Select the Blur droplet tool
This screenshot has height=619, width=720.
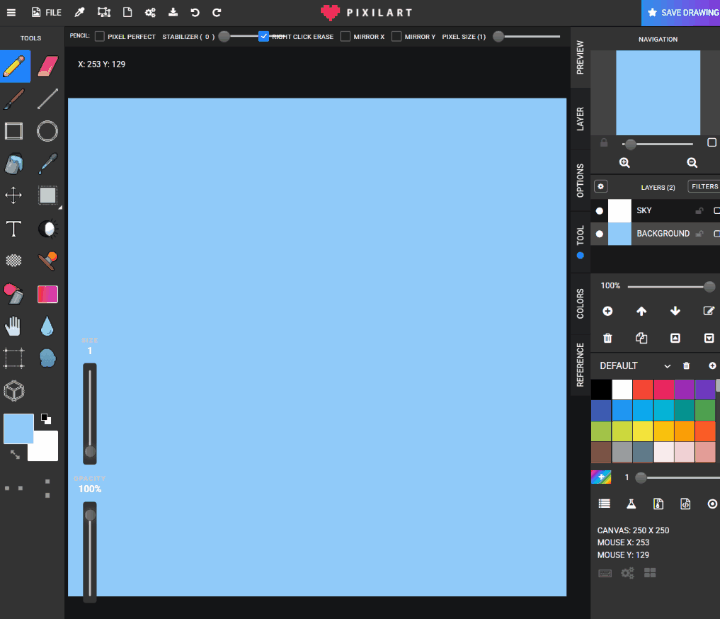47,326
